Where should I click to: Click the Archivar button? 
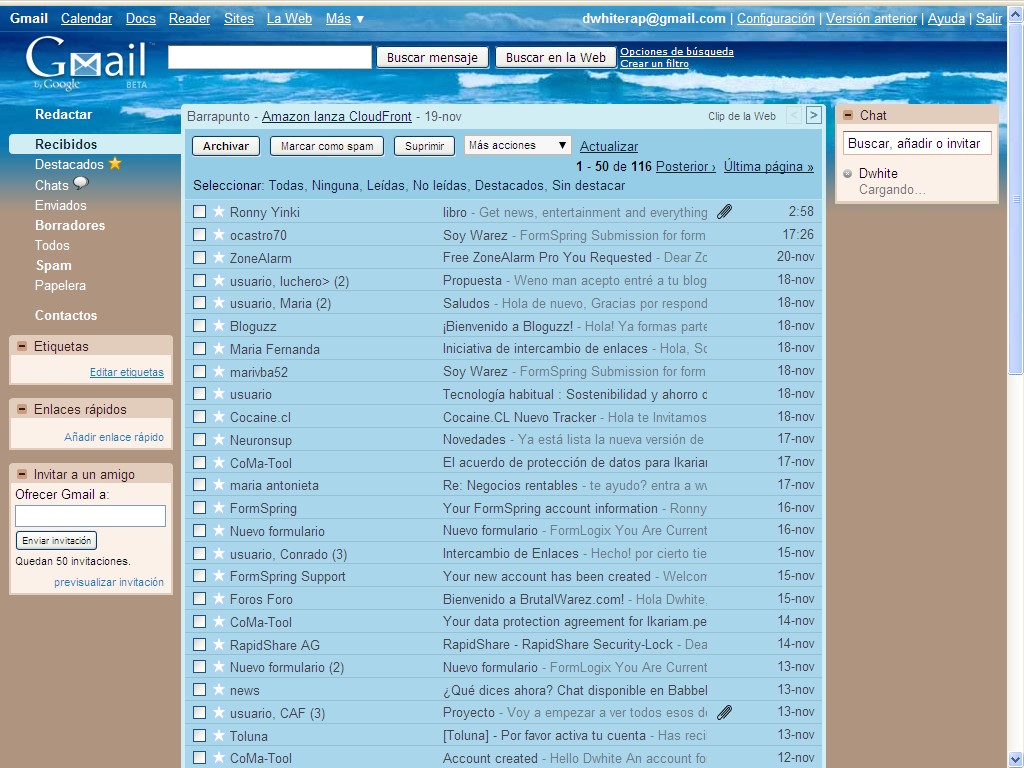(225, 146)
